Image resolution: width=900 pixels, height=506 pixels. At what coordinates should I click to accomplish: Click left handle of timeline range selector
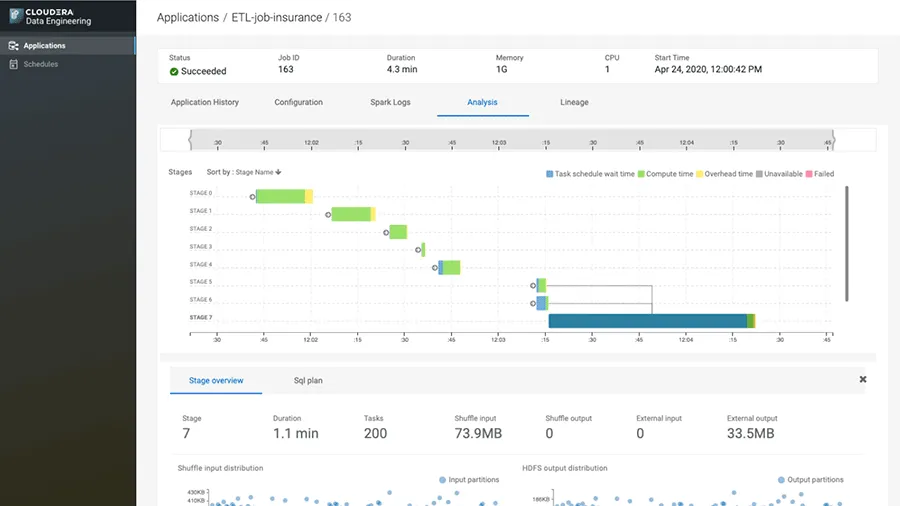pyautogui.click(x=190, y=139)
